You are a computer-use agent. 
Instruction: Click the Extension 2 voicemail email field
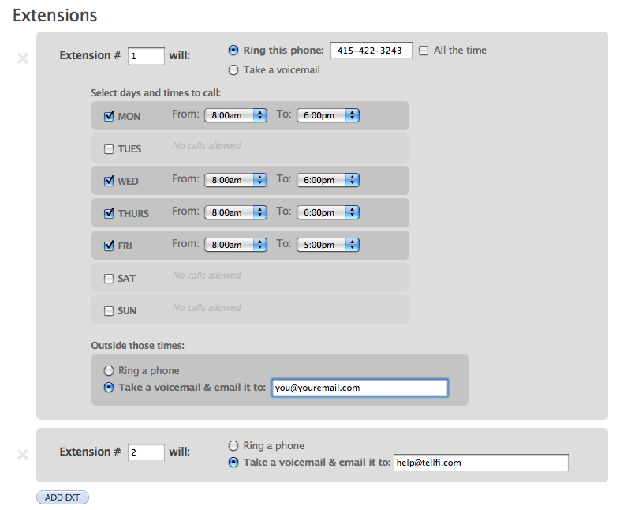coord(480,463)
